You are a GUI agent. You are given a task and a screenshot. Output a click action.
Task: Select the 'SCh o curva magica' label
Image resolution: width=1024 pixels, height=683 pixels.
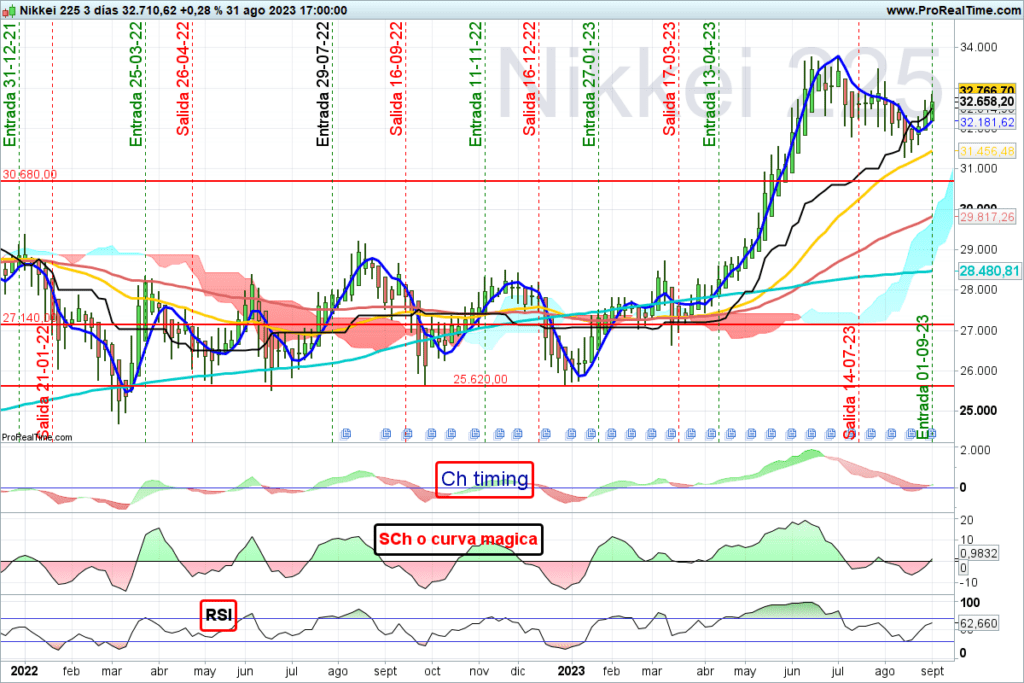(458, 539)
